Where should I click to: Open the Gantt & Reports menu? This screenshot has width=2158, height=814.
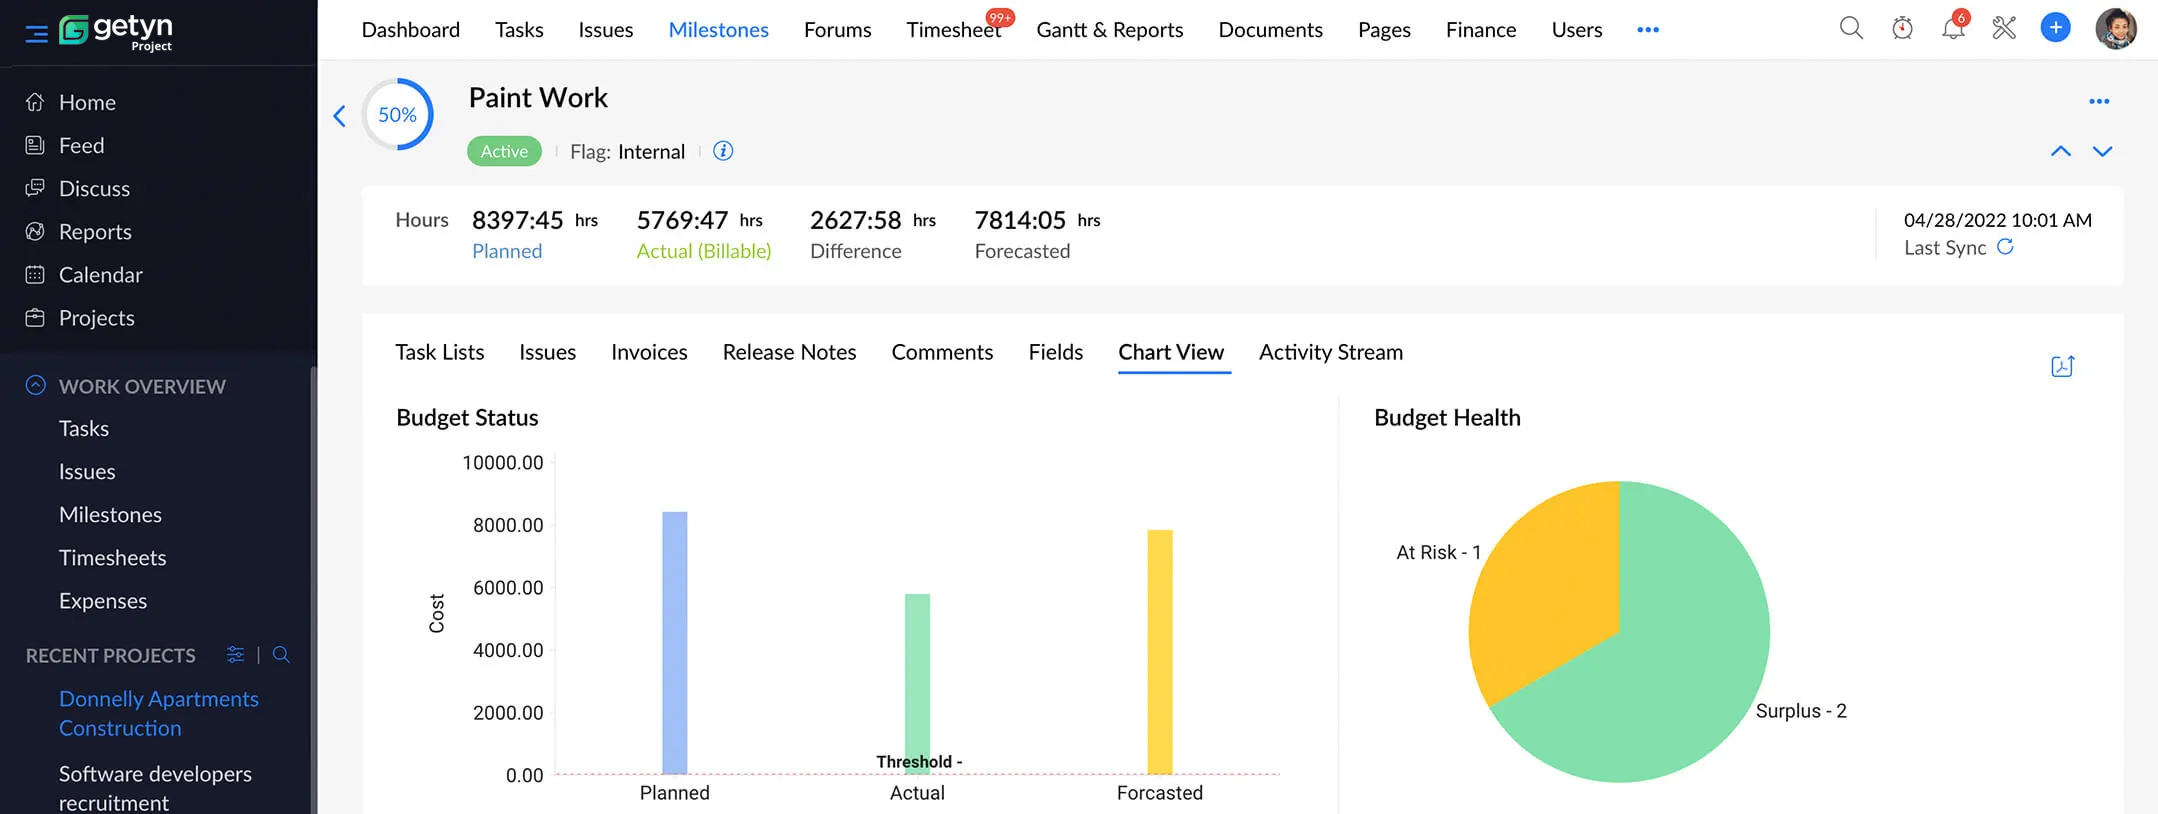tap(1109, 30)
